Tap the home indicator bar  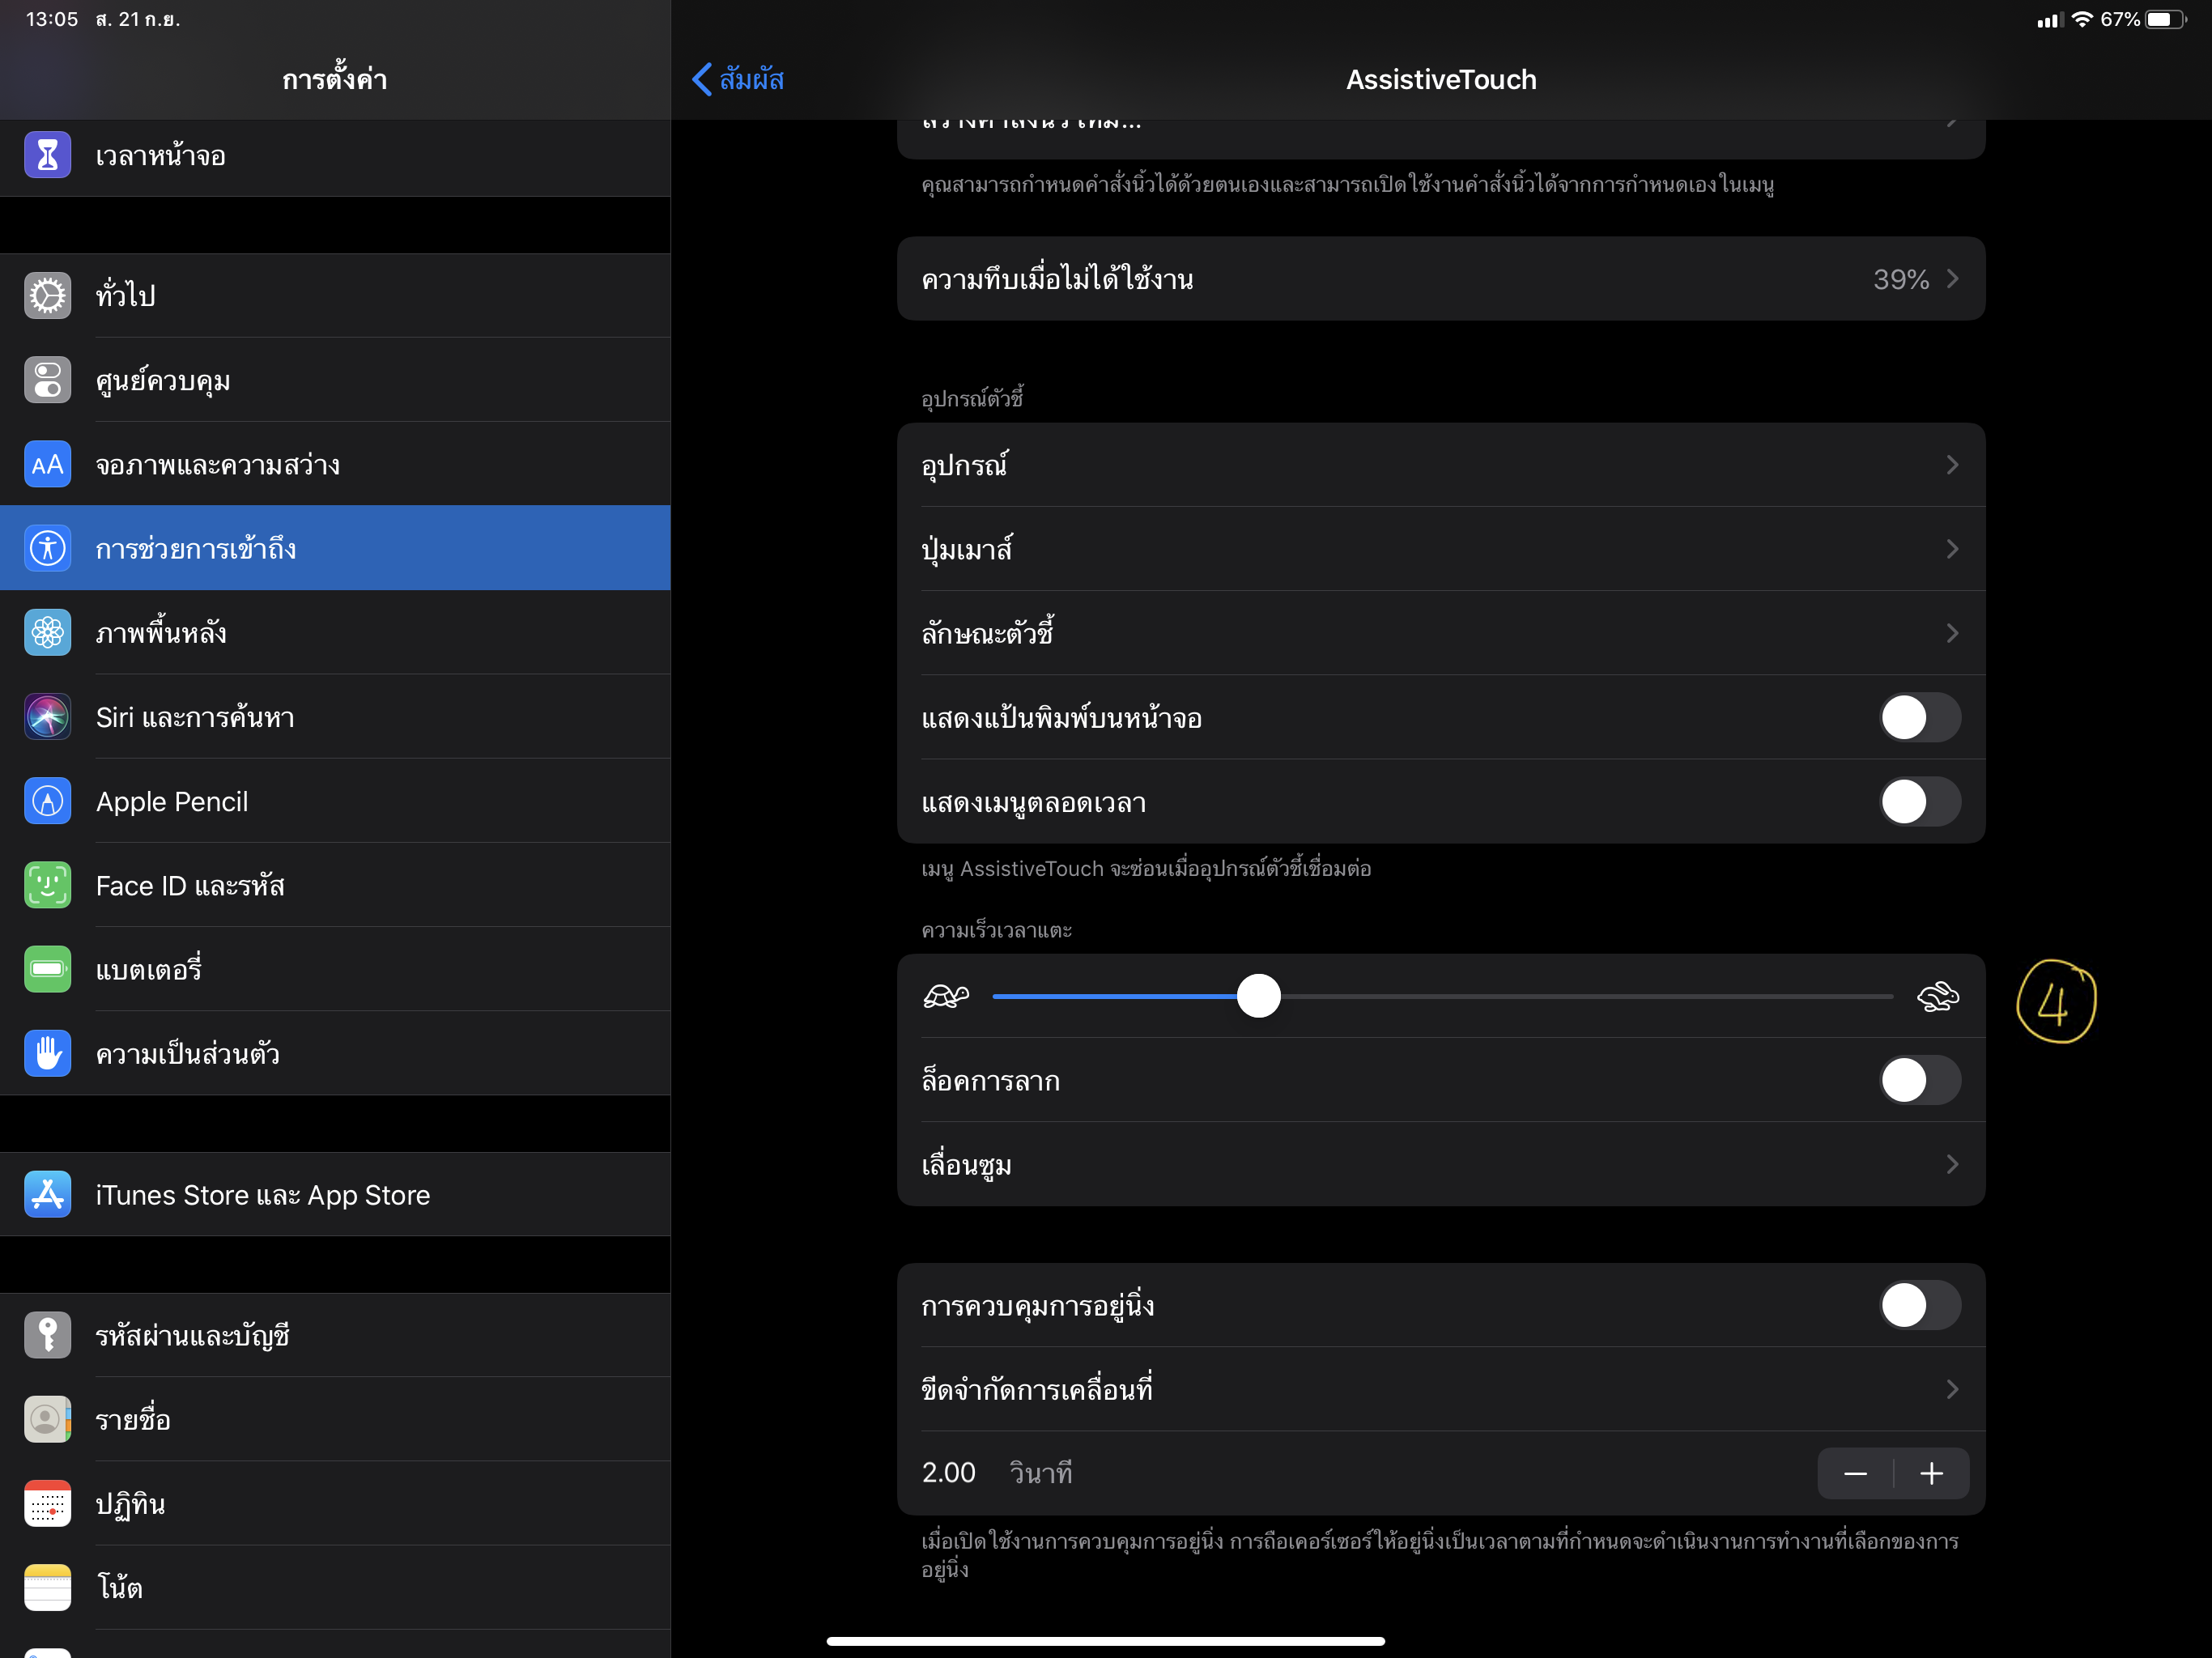[1105, 1641]
